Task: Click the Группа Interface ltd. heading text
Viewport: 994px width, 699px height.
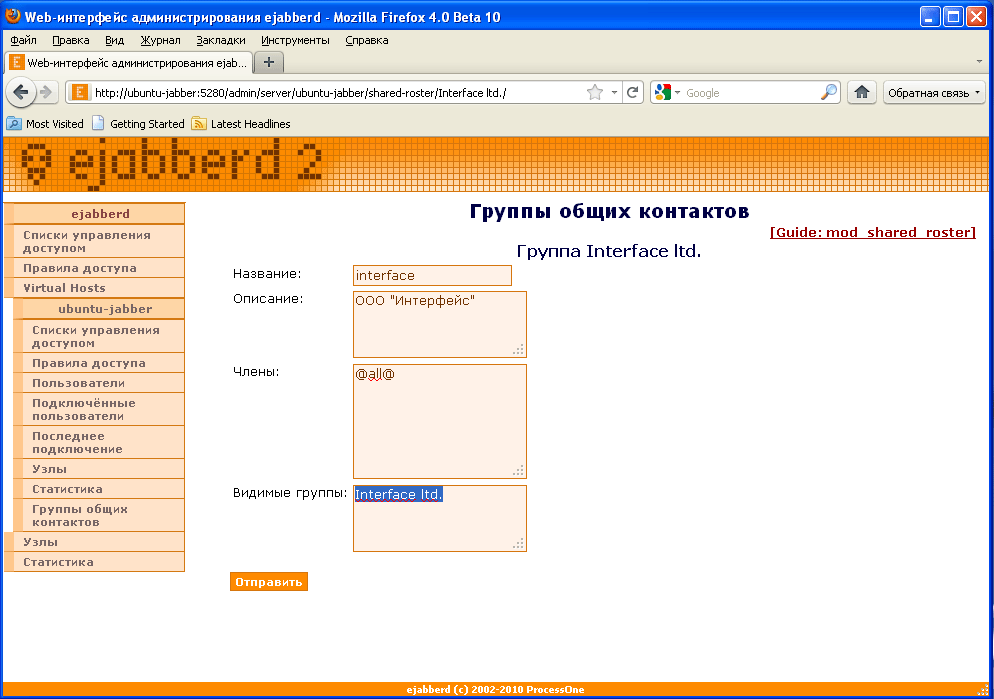Action: click(609, 251)
